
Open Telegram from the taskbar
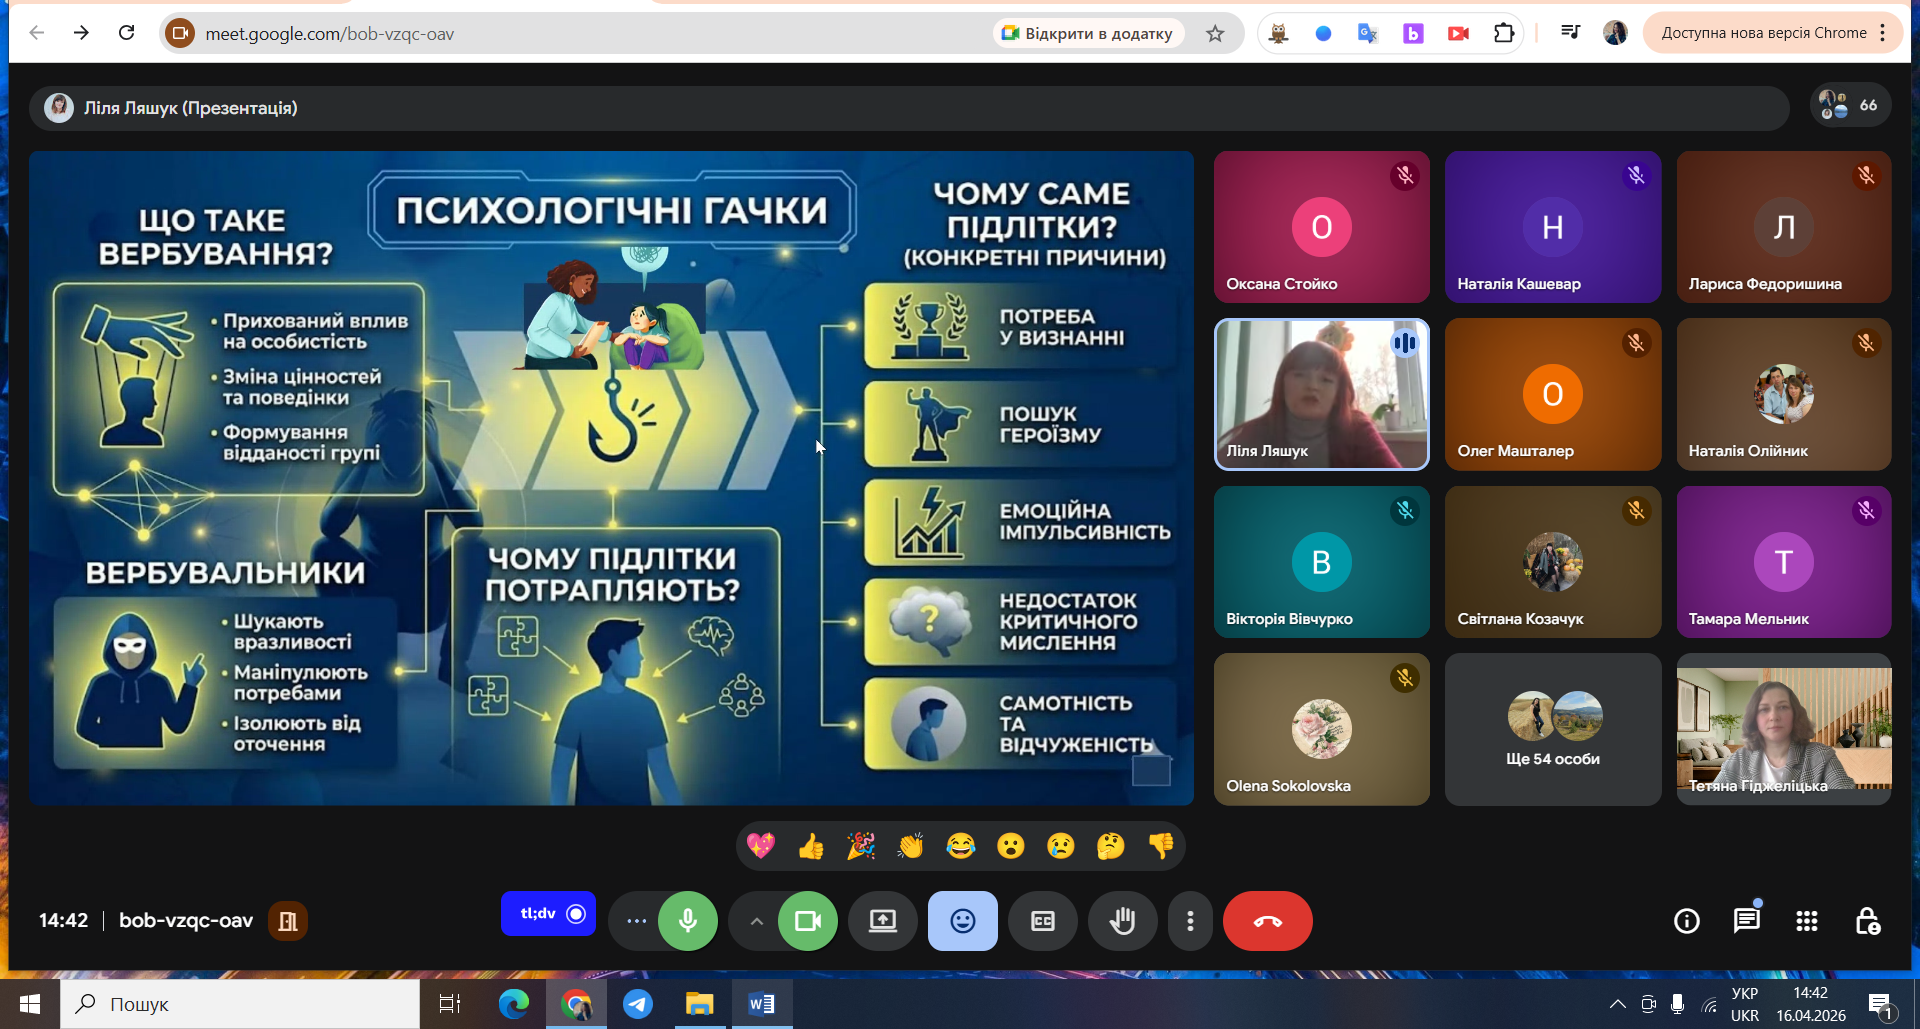click(x=638, y=1003)
